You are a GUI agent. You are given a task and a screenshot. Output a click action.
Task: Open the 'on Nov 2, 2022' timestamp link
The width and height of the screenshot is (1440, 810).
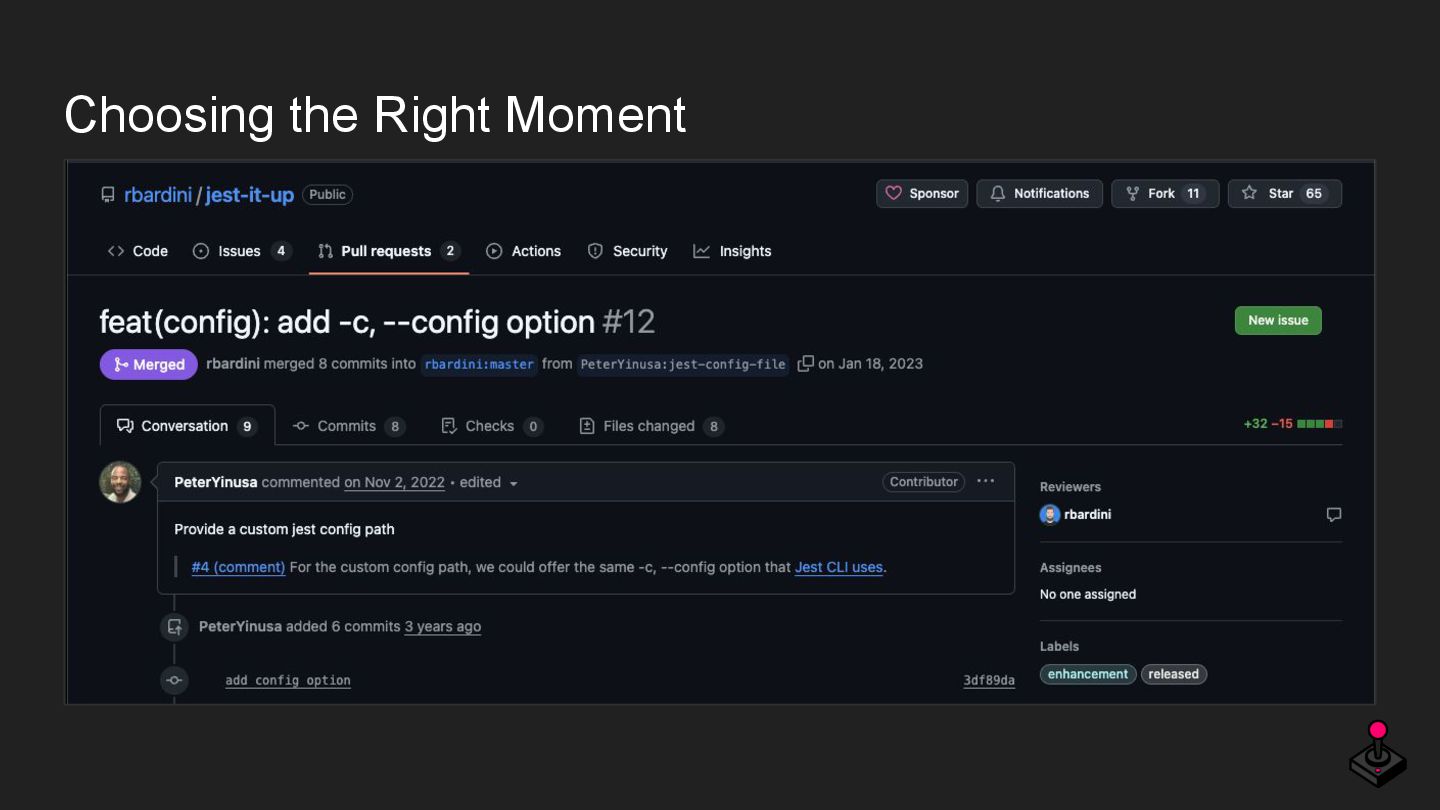(394, 482)
